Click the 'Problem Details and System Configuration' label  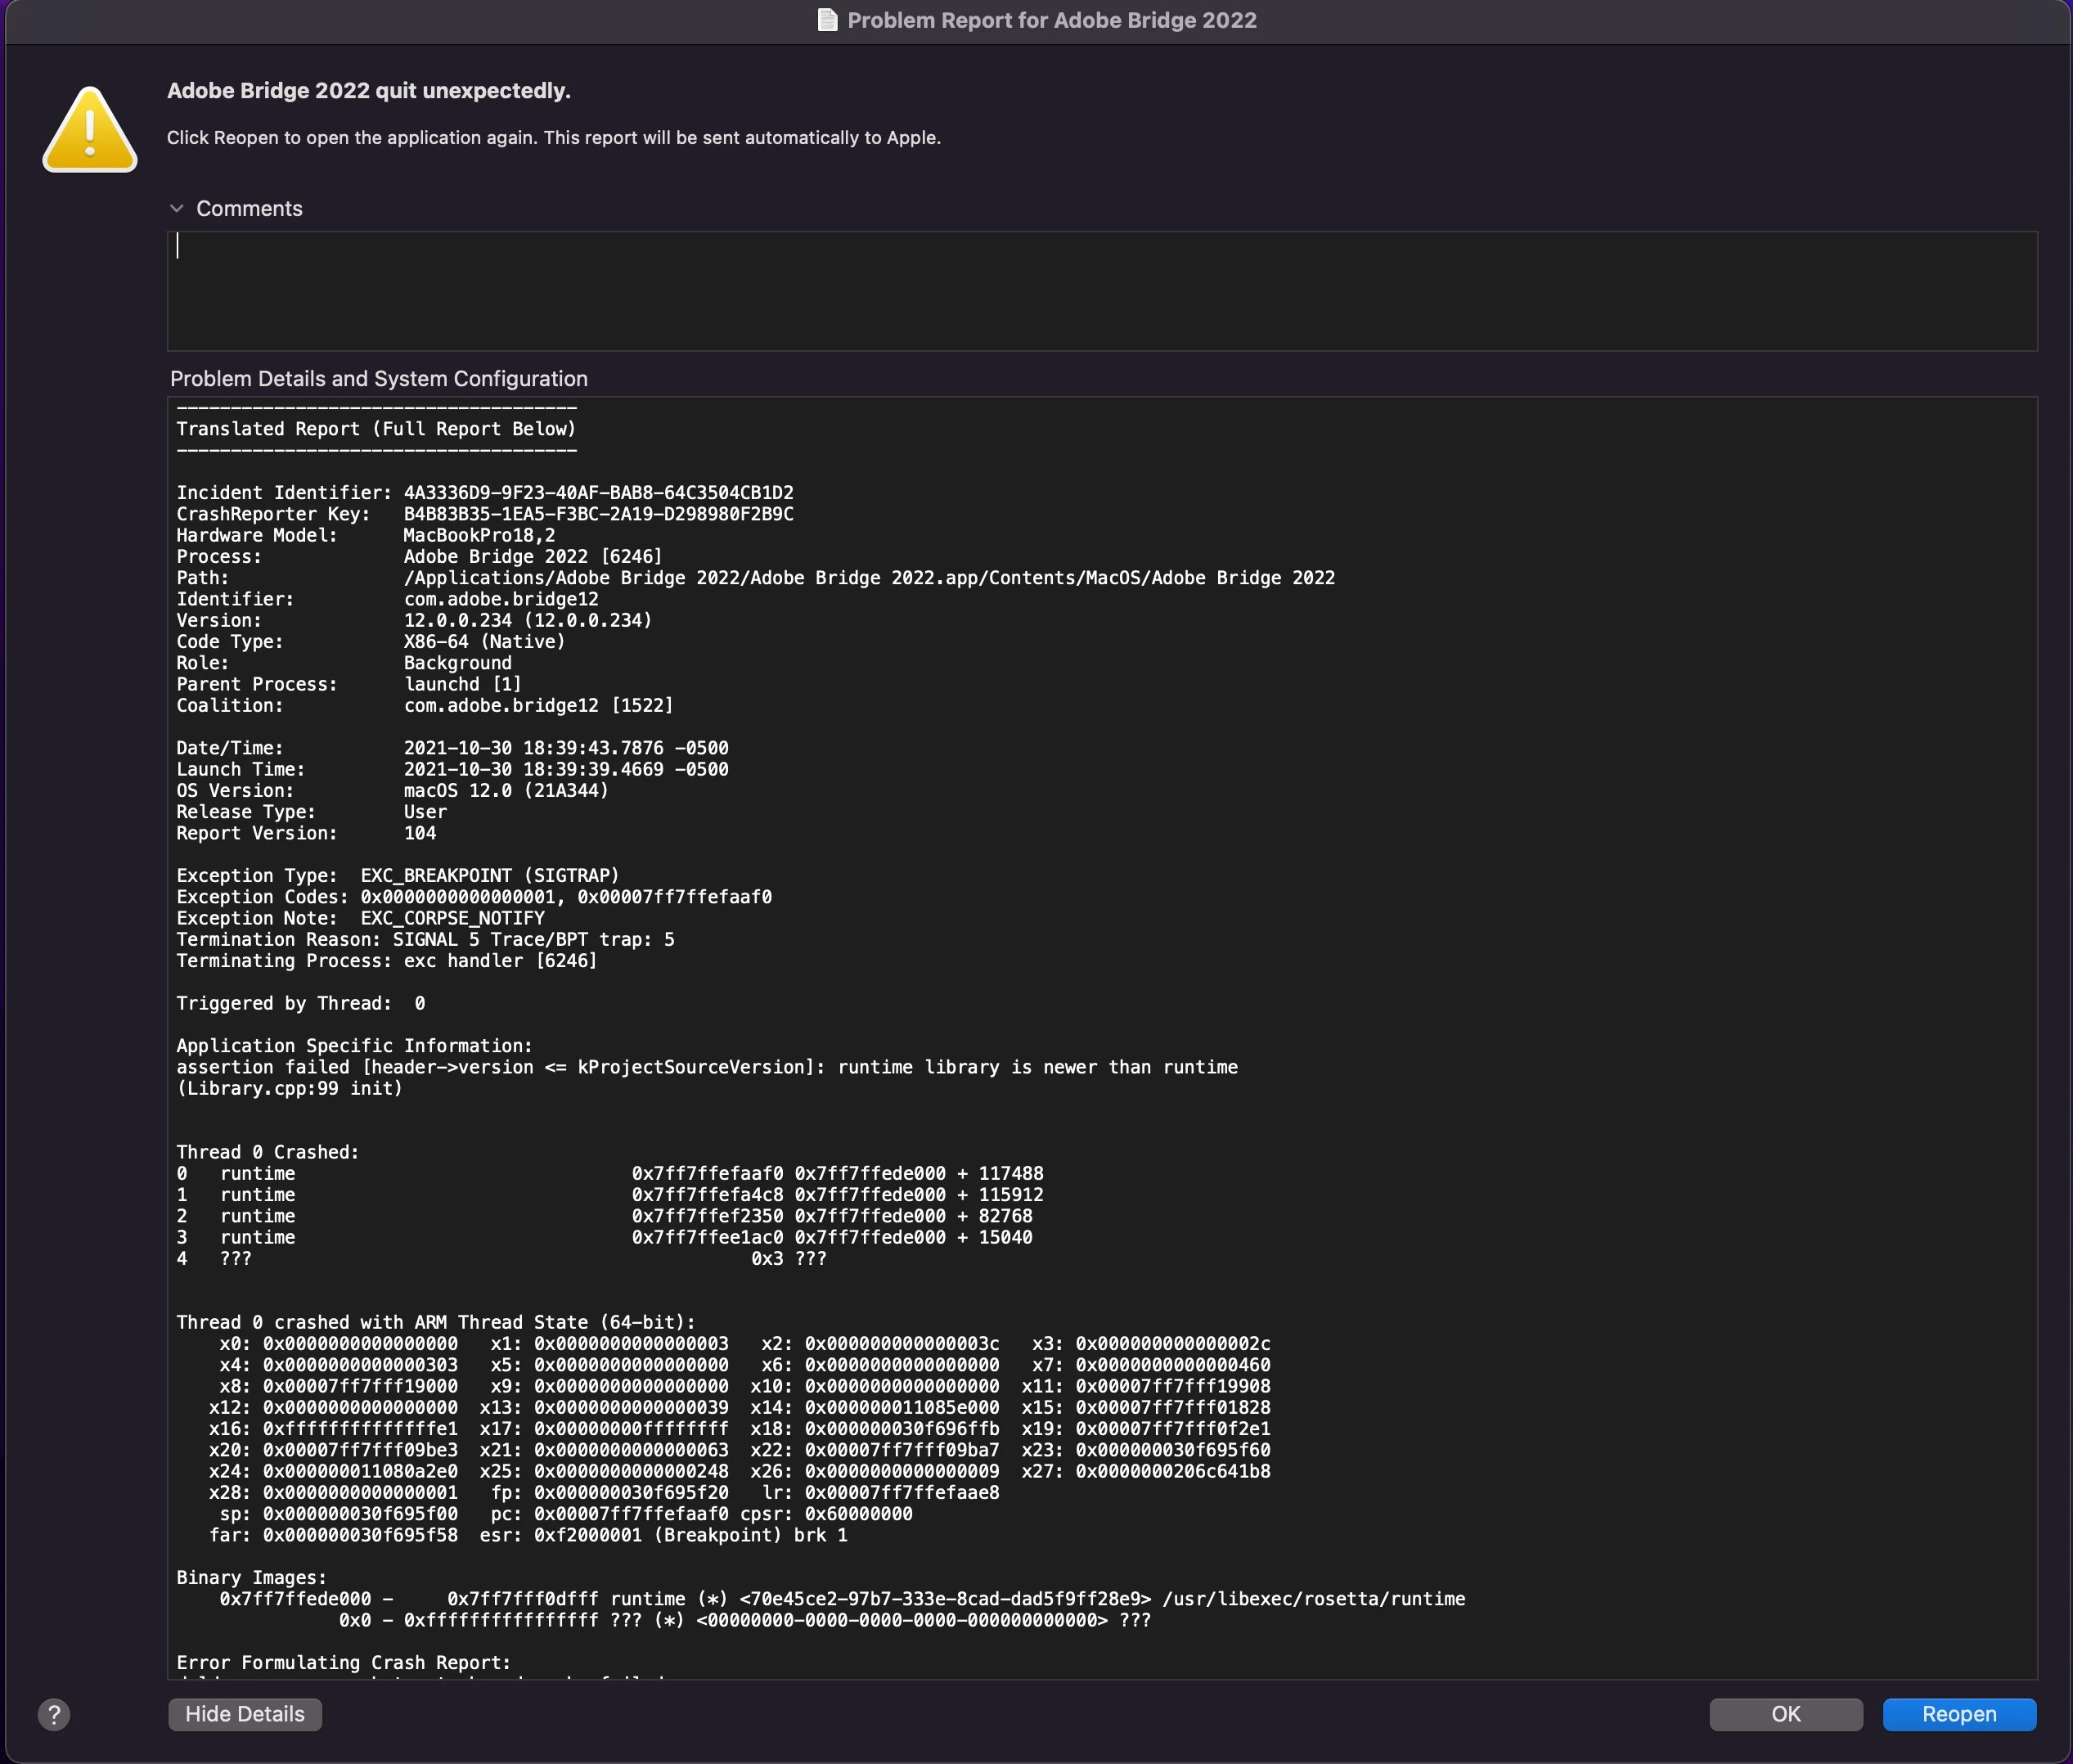click(378, 379)
